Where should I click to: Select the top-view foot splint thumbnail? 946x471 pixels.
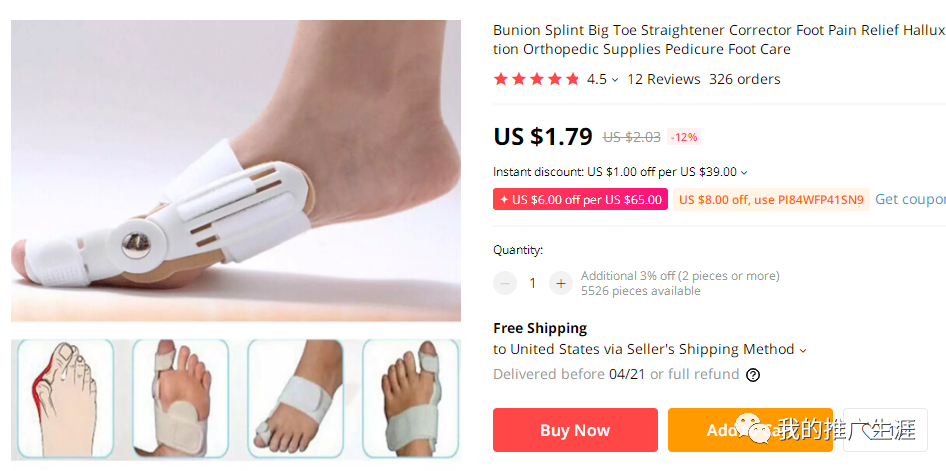tap(180, 398)
